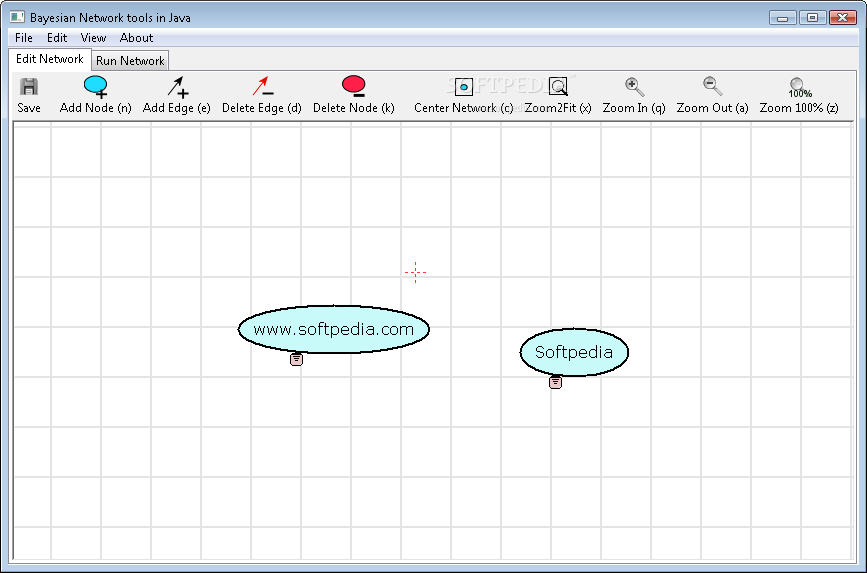Viewport: 867px width, 573px height.
Task: Zoom out with the magnifier icon
Action: pyautogui.click(x=712, y=86)
